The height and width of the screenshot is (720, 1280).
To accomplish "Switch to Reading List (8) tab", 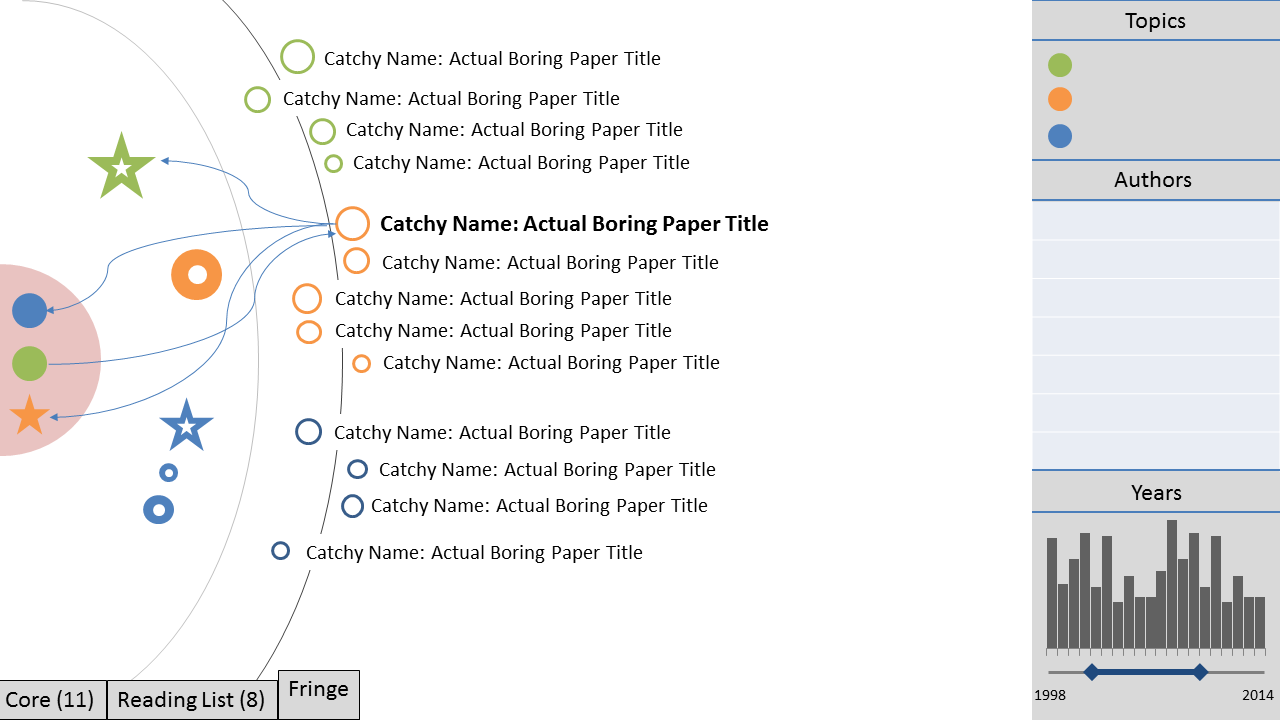I will click(192, 700).
